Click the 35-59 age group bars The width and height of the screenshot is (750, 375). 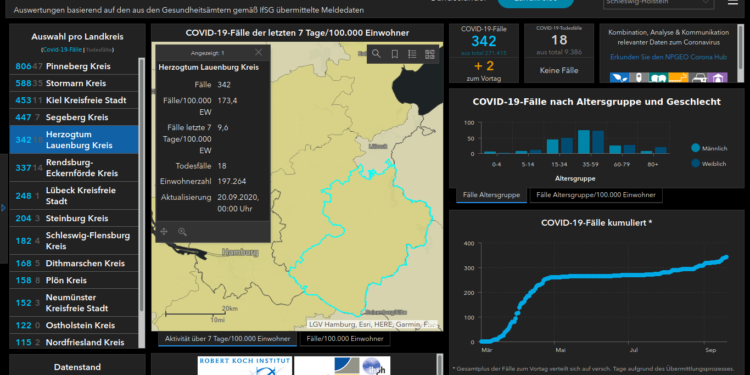[x=590, y=142]
